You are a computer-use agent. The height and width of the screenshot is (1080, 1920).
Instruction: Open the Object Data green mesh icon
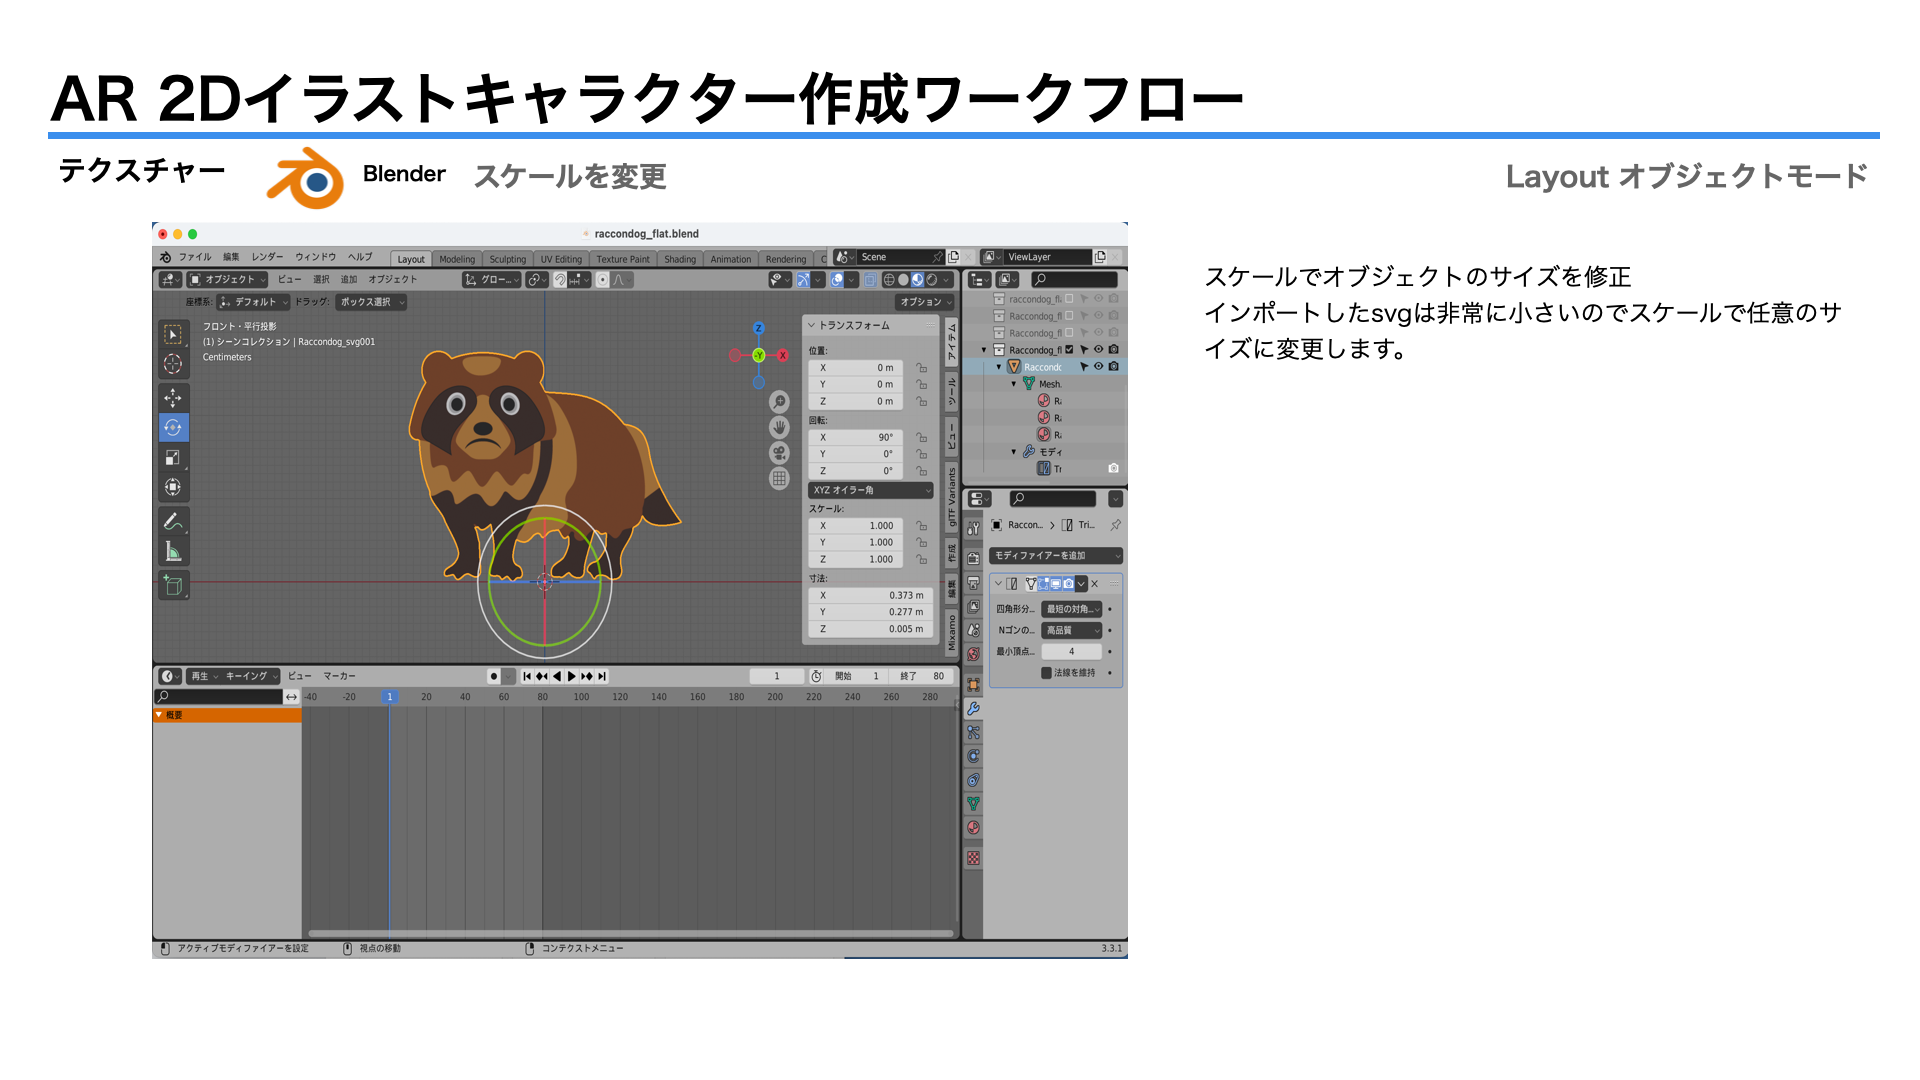click(973, 804)
